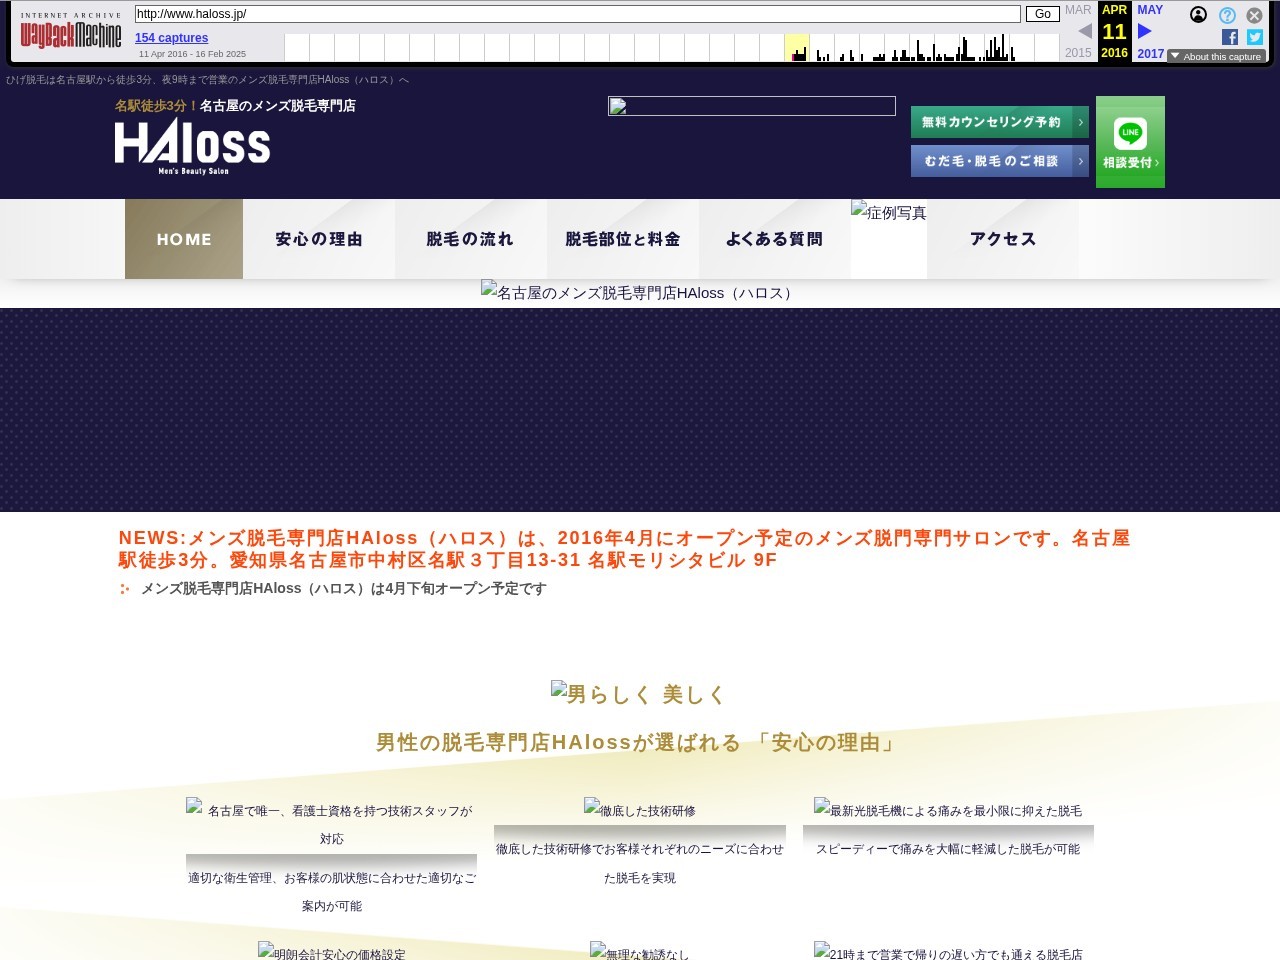Click the APR 11 2016 capture date
This screenshot has width=1280, height=960.
[x=1115, y=32]
